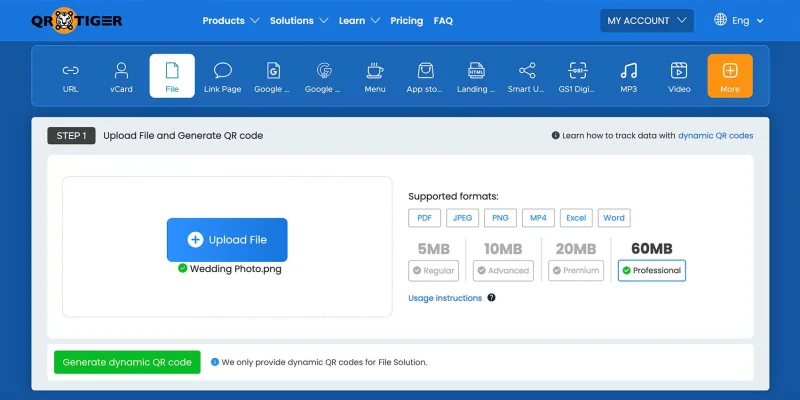Open the QR Tiger logo homepage
The image size is (800, 400).
pyautogui.click(x=77, y=20)
